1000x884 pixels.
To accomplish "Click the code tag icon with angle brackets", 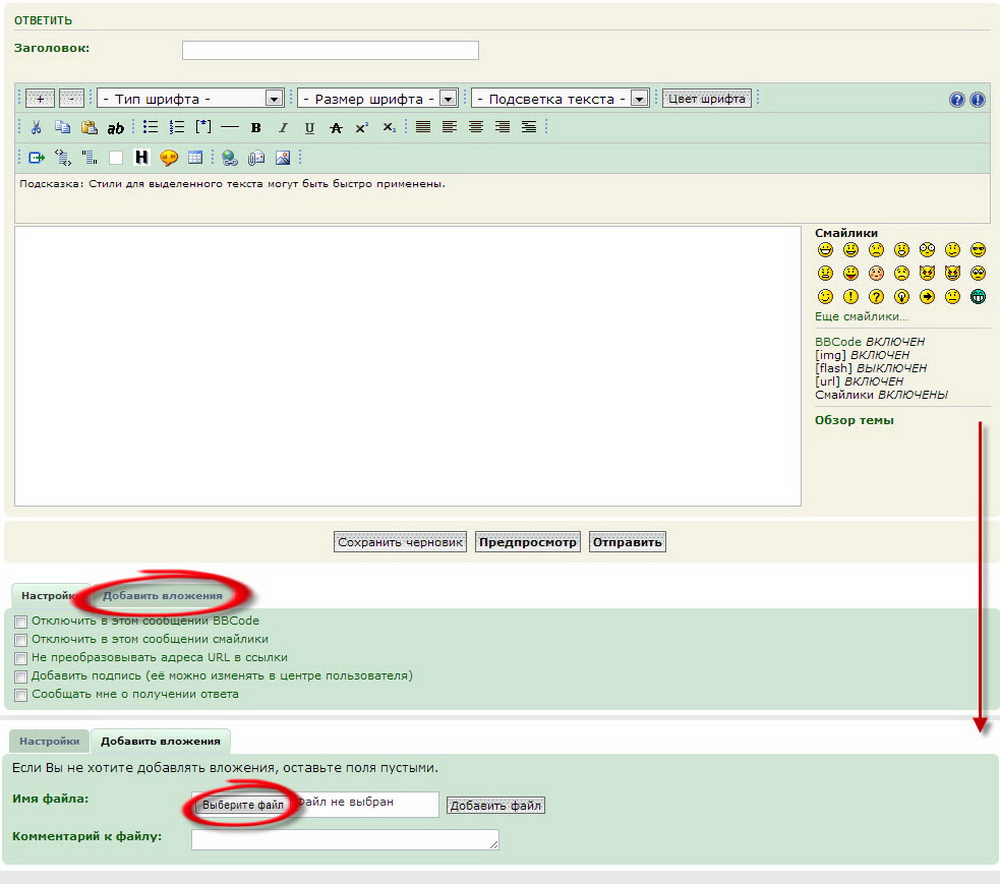I will pos(63,158).
